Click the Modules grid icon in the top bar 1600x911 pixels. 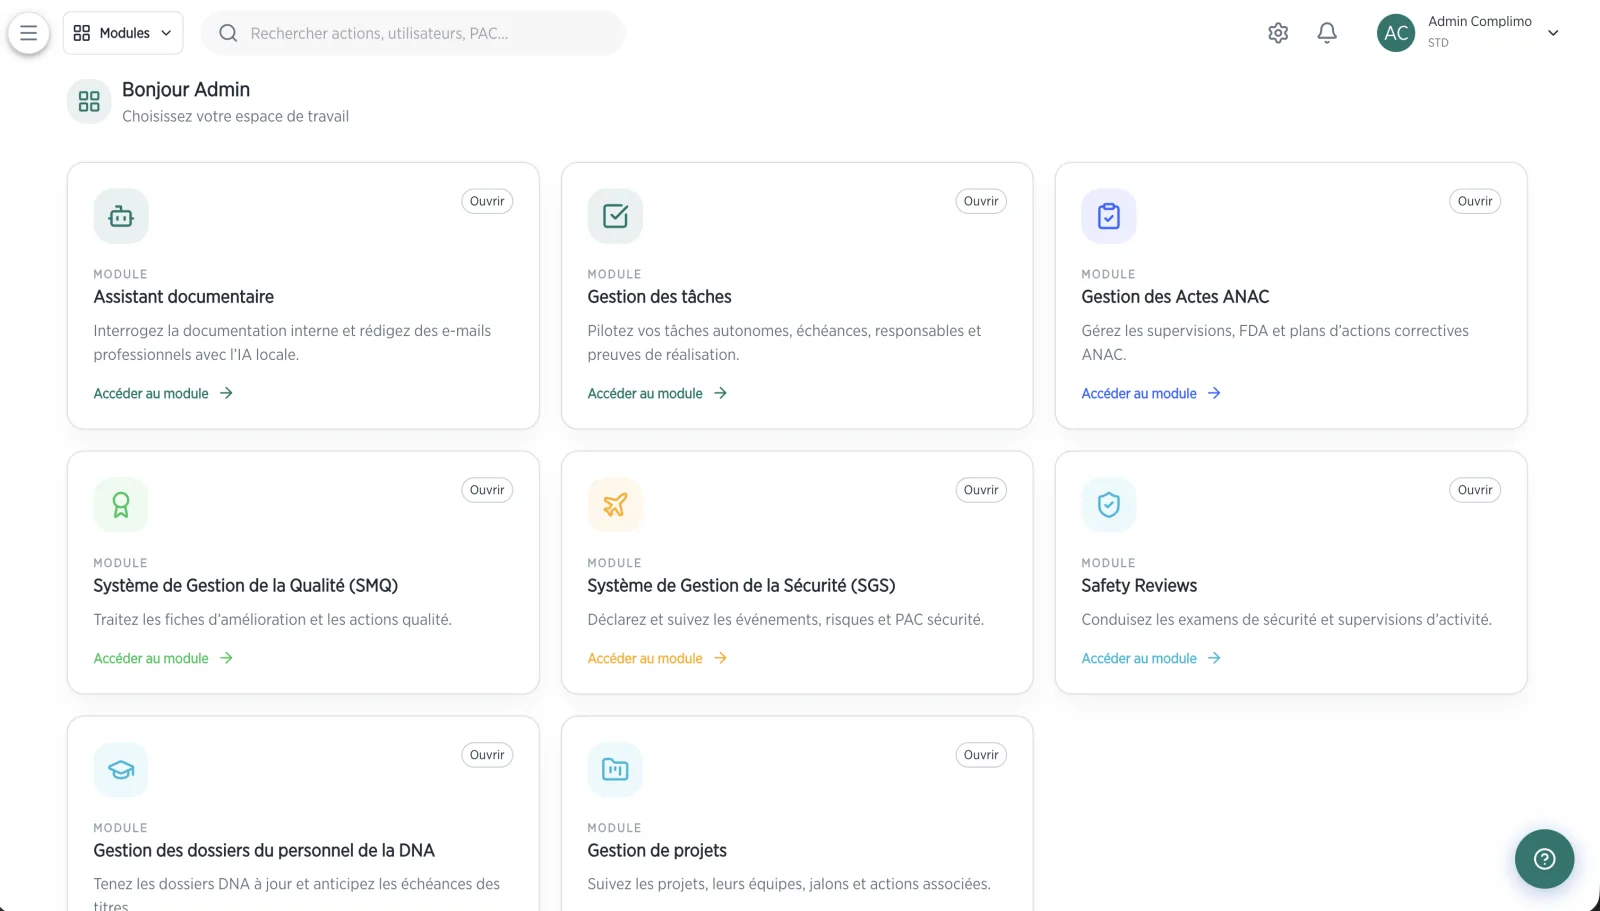point(82,33)
